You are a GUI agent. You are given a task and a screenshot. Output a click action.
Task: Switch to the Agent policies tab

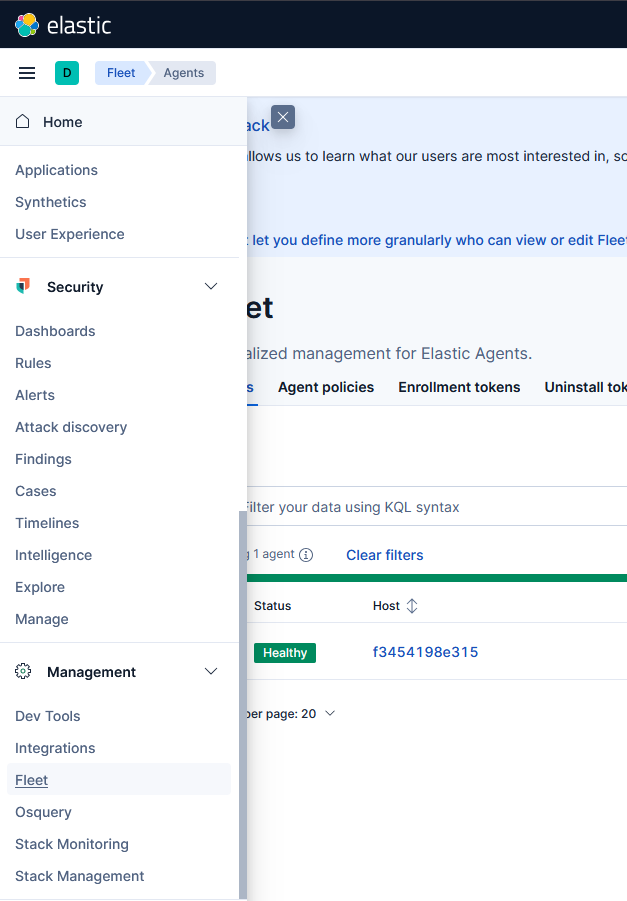[326, 387]
